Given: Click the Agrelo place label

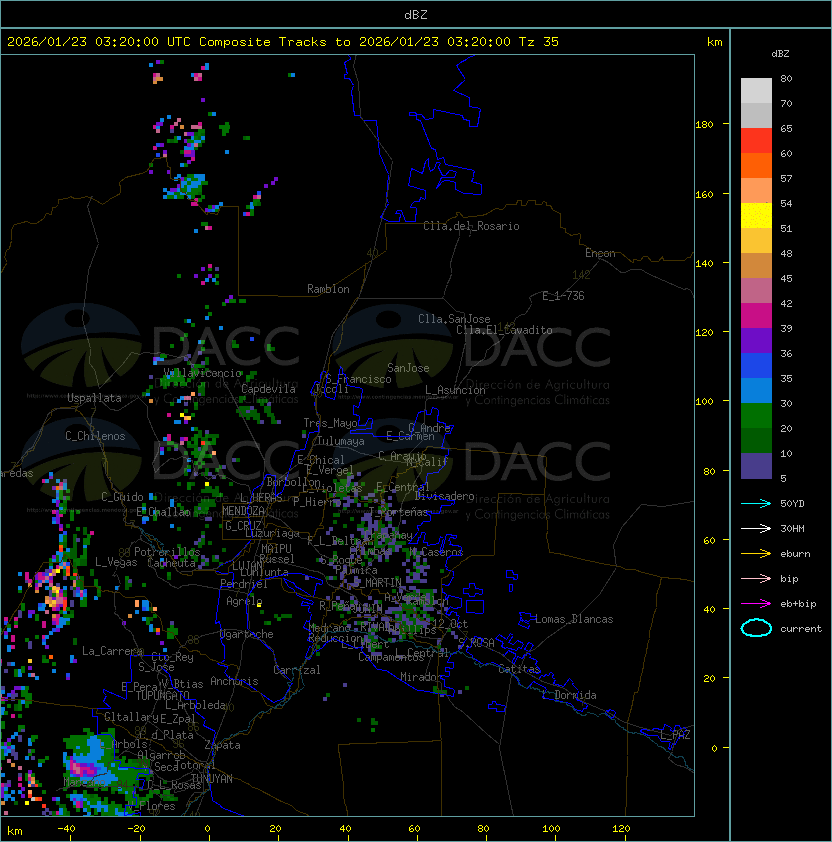Looking at the screenshot, I should pos(244,601).
